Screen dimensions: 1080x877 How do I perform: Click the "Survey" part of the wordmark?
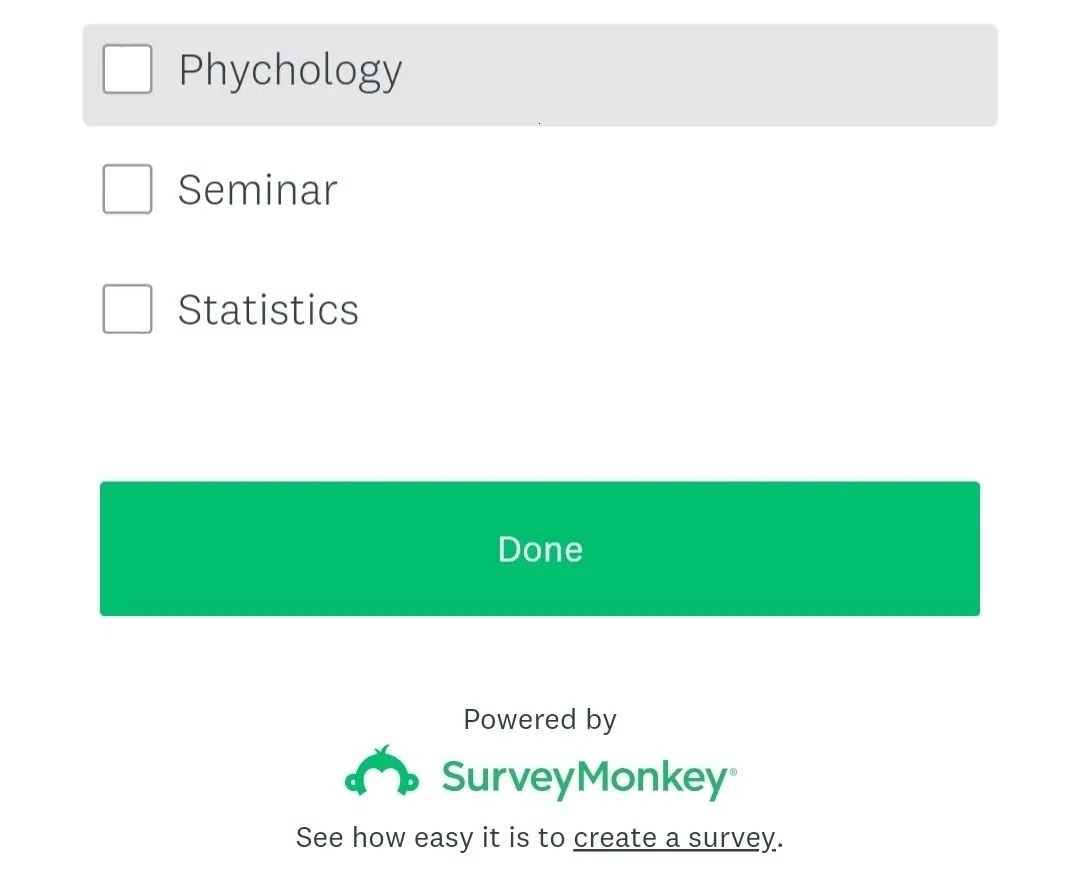(506, 778)
